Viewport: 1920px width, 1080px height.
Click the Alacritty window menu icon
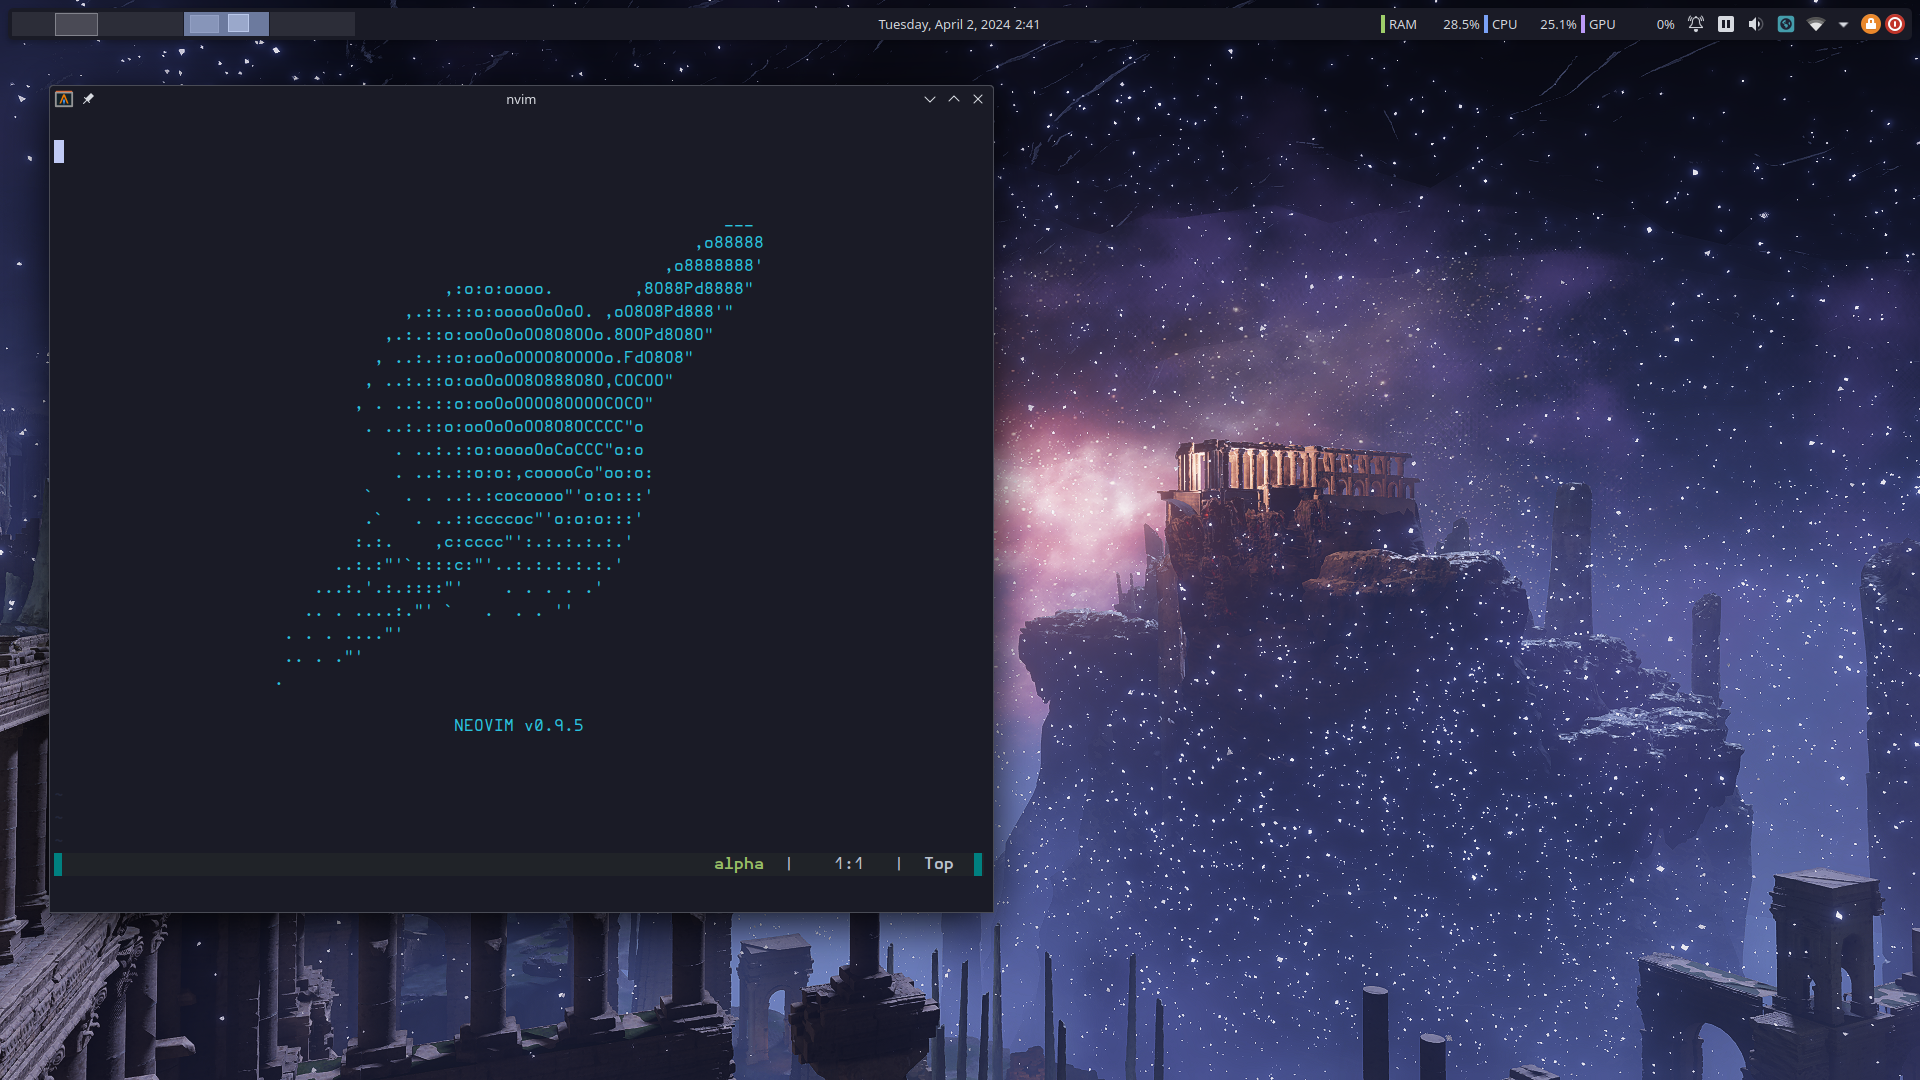pos(64,99)
